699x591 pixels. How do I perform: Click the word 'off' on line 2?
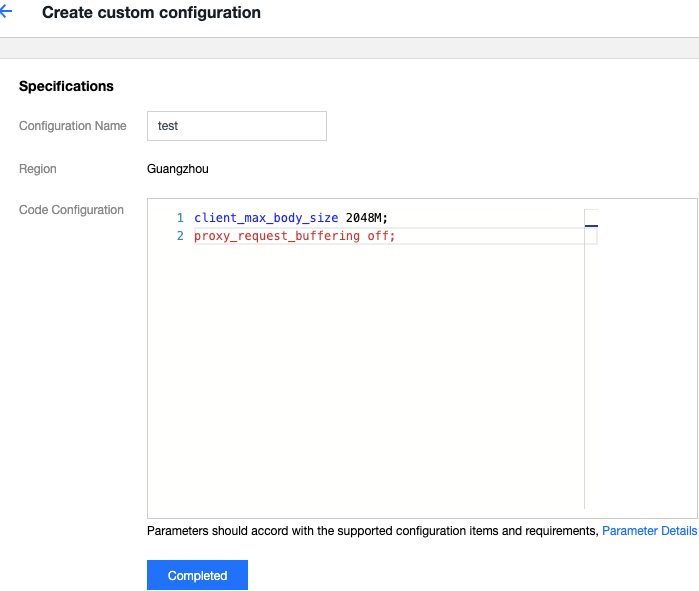380,236
